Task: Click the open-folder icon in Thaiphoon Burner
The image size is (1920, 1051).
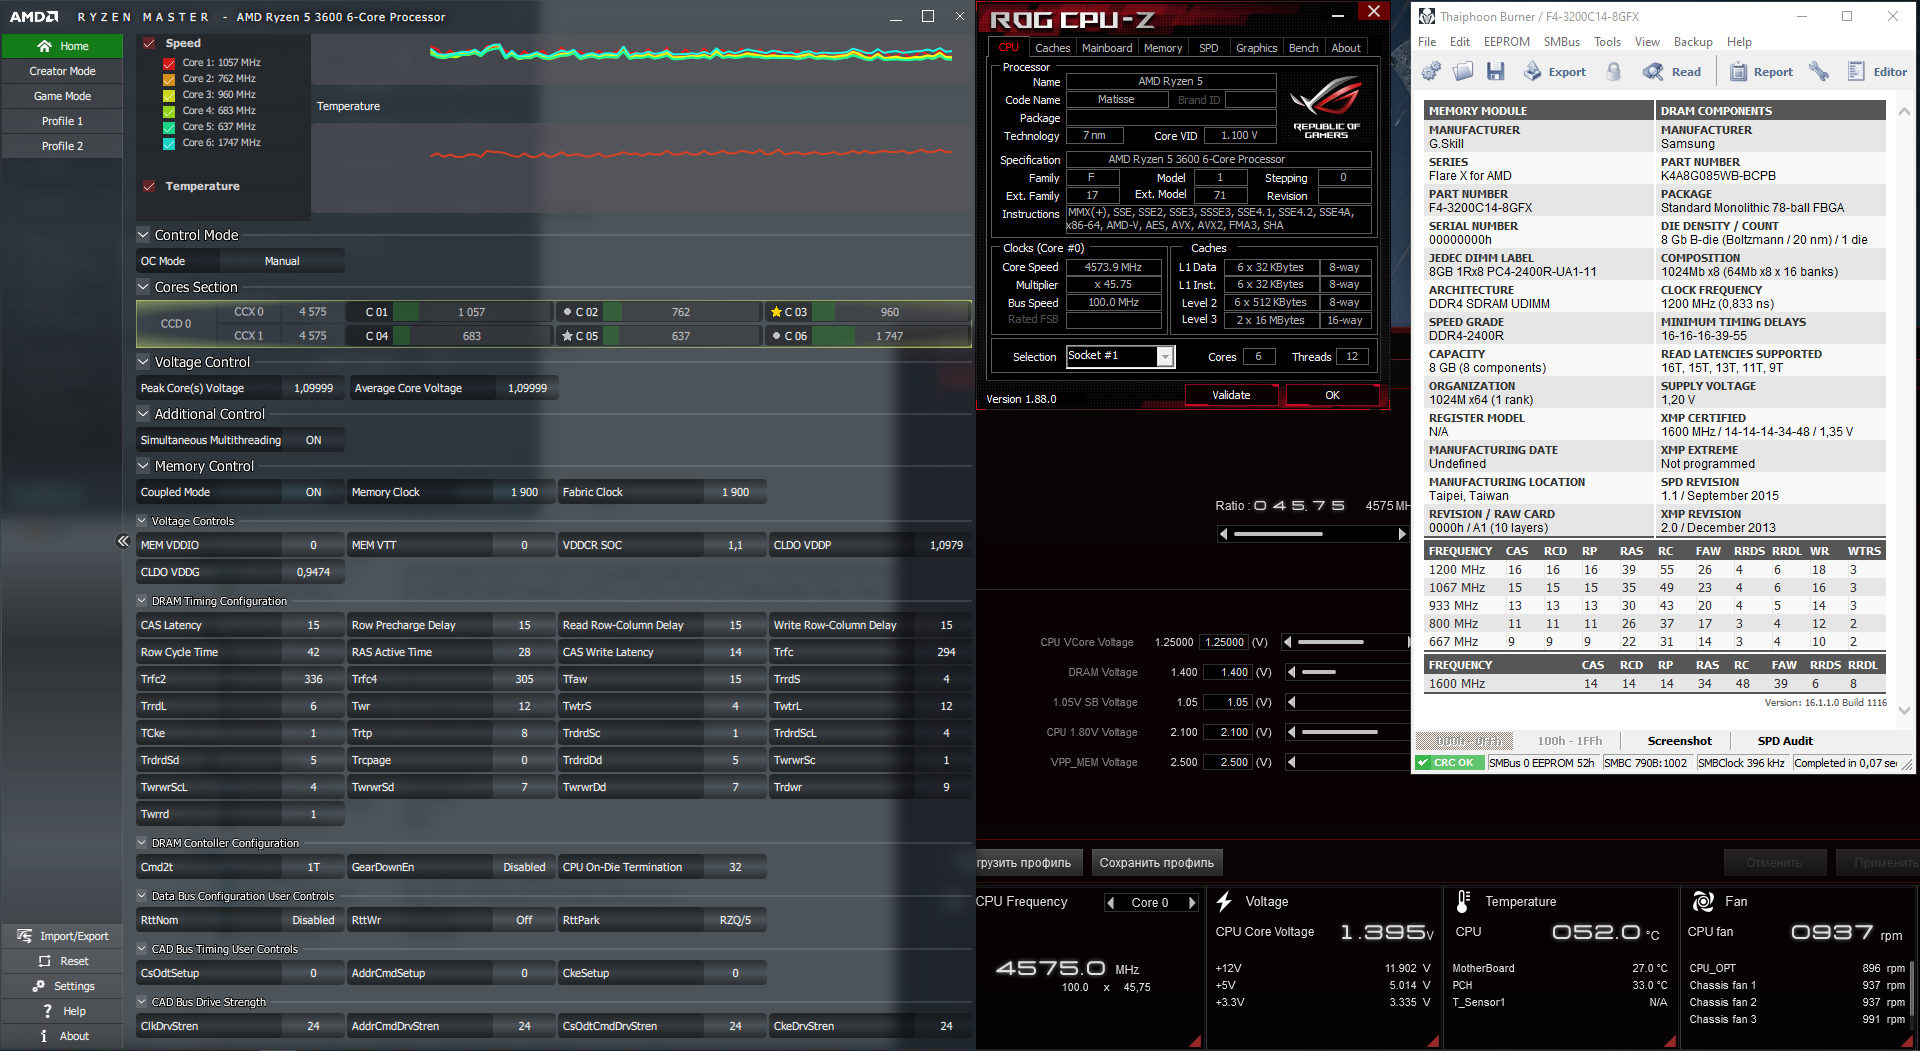Action: point(1463,71)
